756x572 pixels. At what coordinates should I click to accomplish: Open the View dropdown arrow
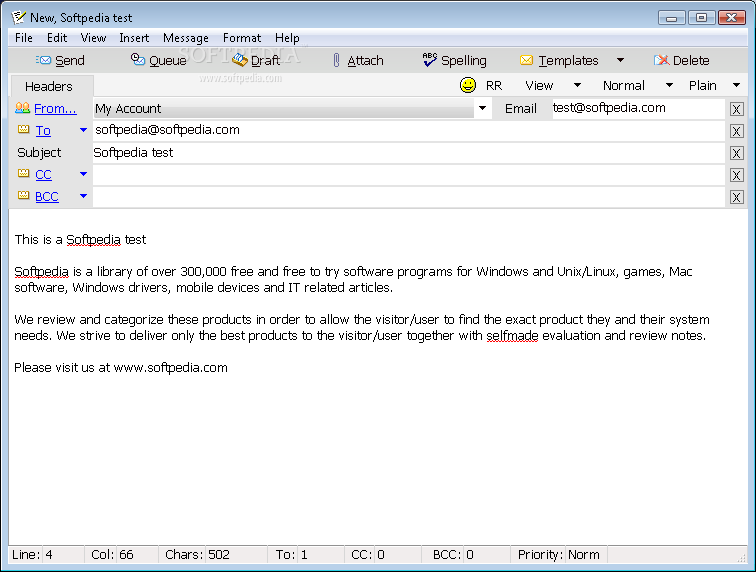click(577, 85)
